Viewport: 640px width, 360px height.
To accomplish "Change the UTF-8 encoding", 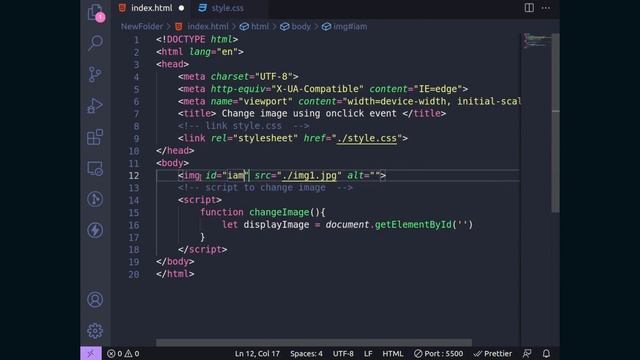I will 343,353.
